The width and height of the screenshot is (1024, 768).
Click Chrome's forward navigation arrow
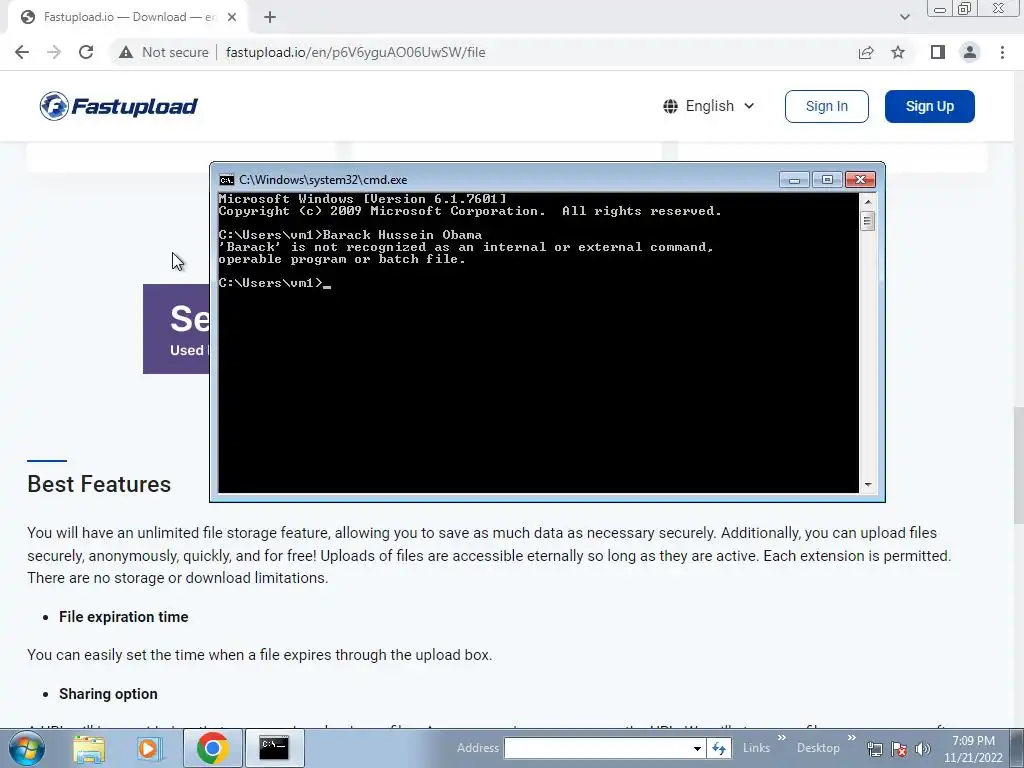[54, 52]
